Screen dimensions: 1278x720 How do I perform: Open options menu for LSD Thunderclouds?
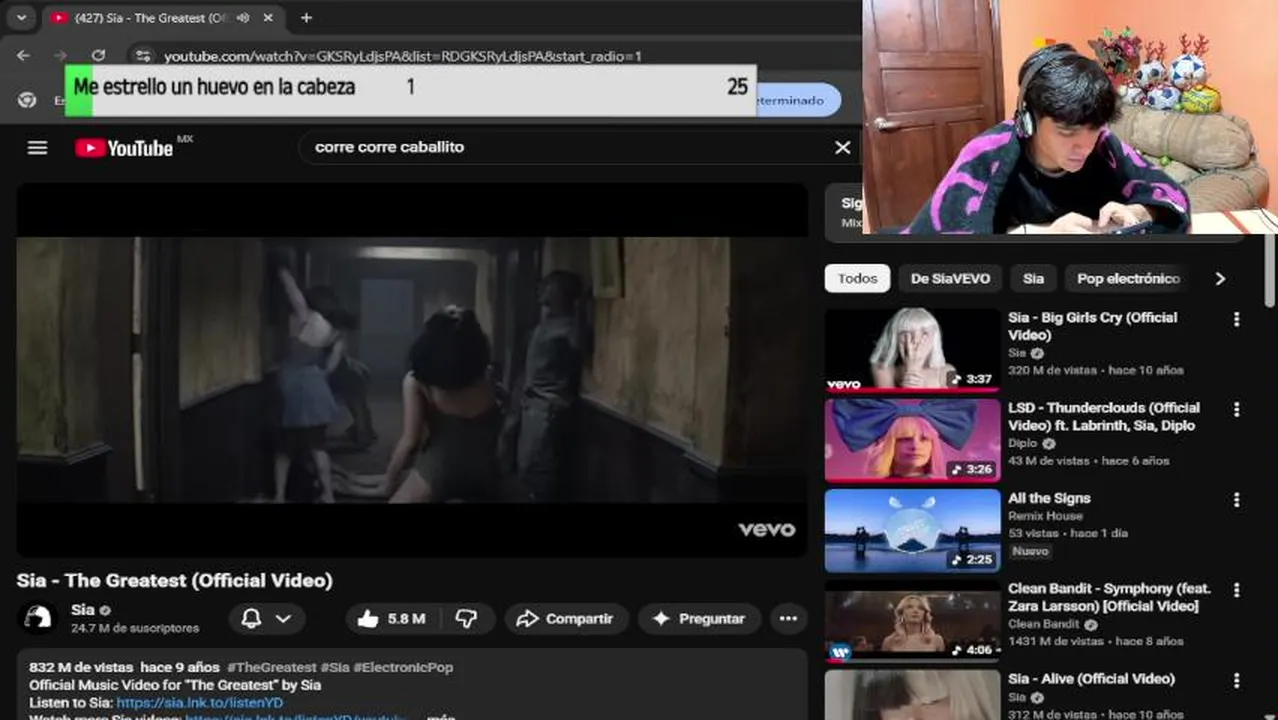[1237, 410]
